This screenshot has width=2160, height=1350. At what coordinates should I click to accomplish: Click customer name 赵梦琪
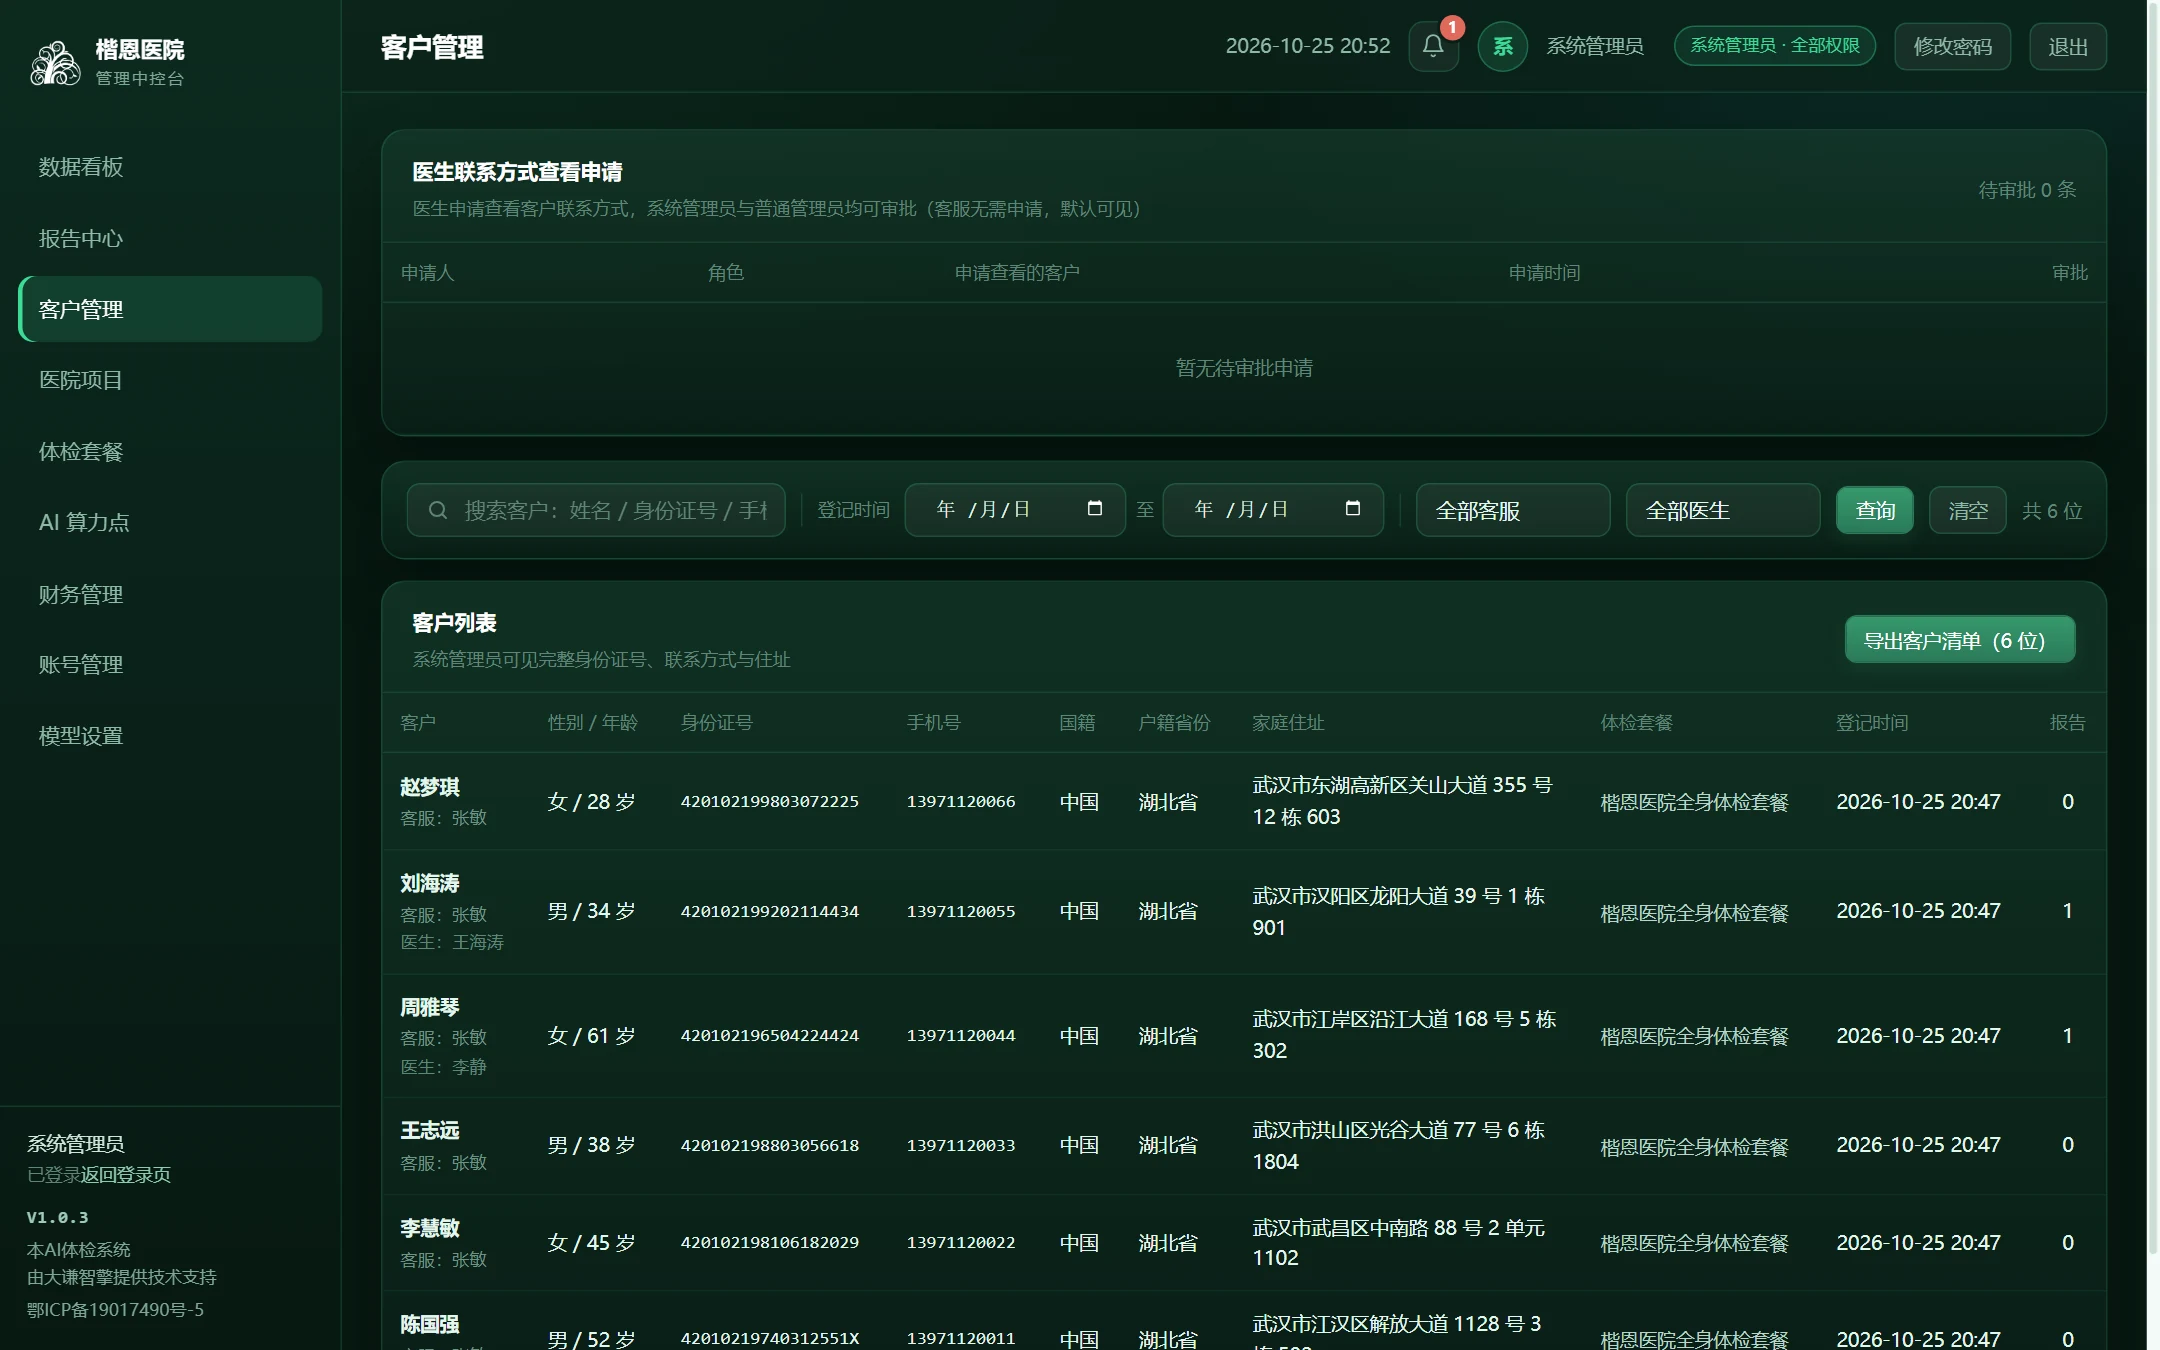coord(430,787)
